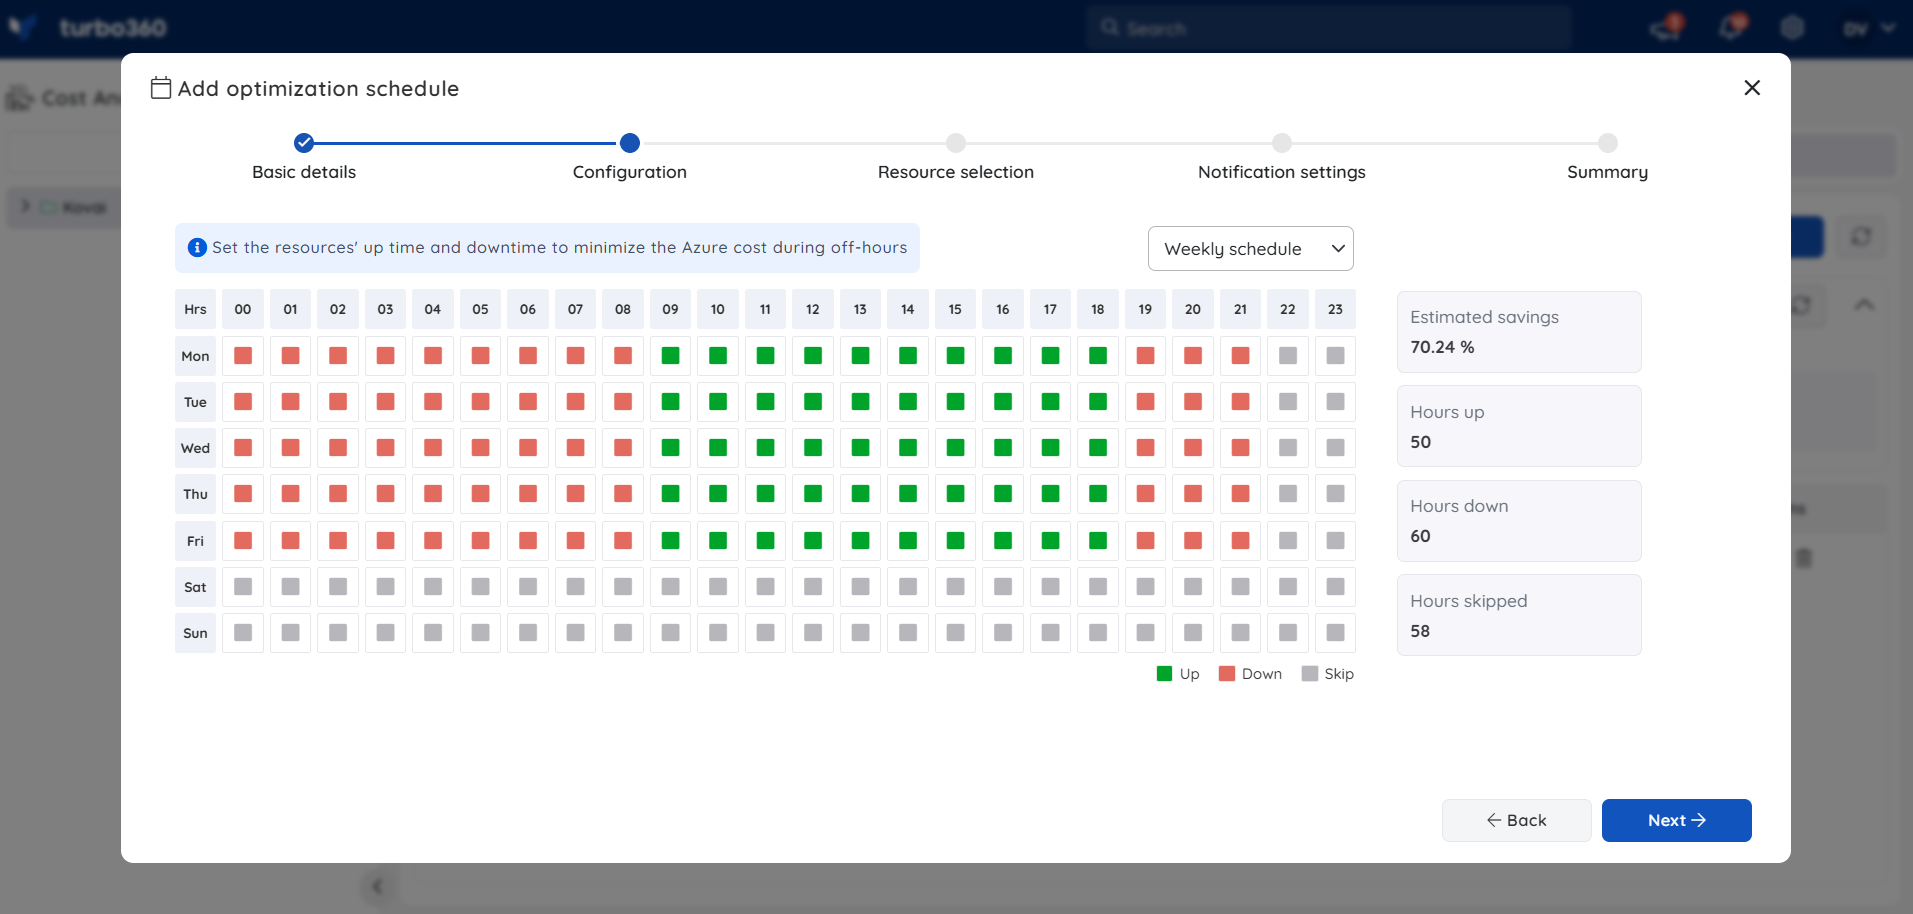Toggle Monday 00 hour cell
1913x914 pixels.
click(243, 356)
